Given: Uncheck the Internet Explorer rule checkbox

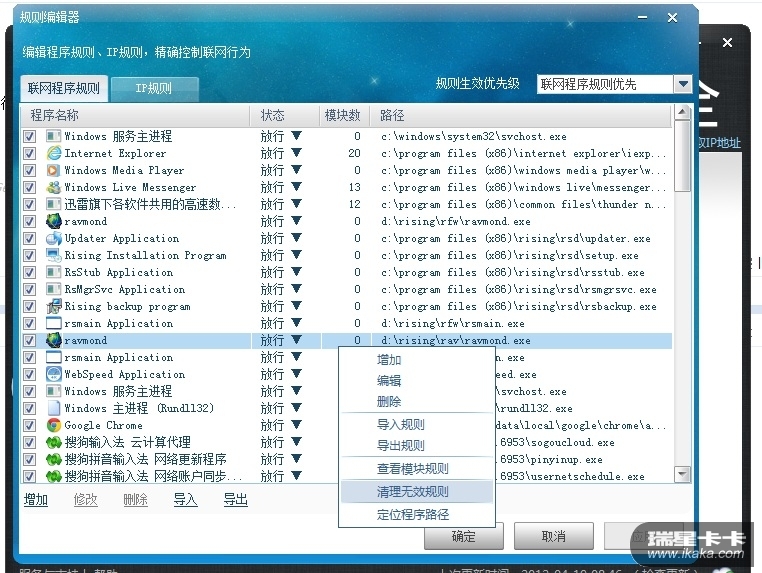Looking at the screenshot, I should coord(30,153).
